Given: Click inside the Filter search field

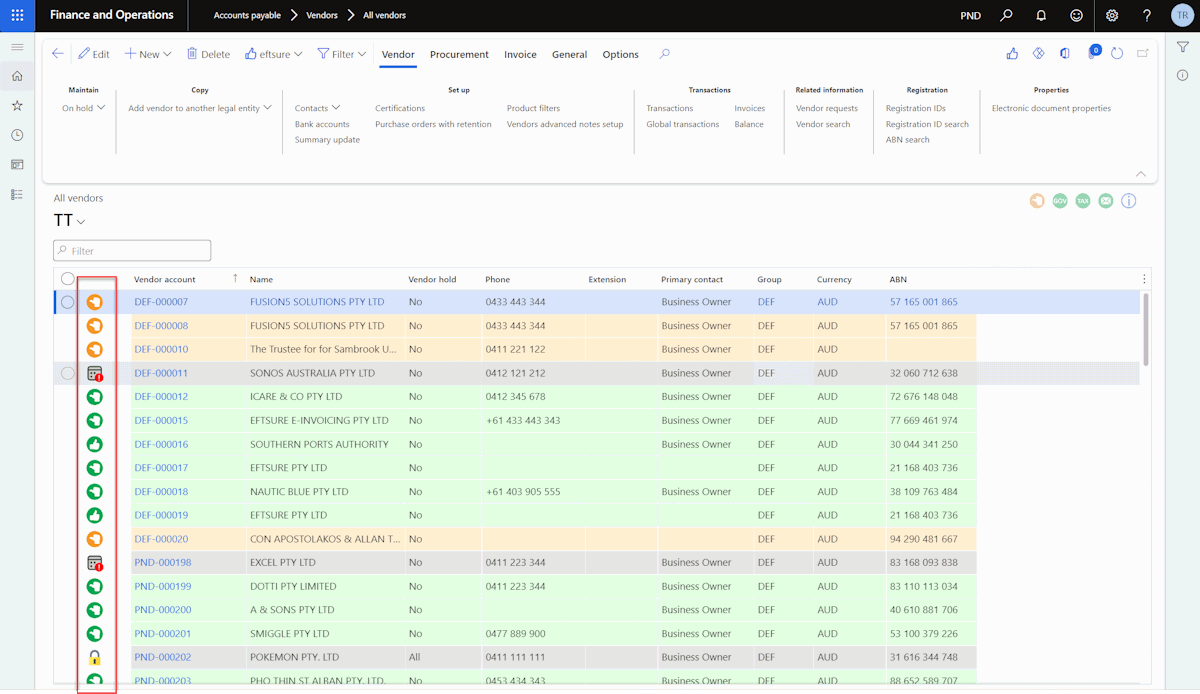Looking at the screenshot, I should 132,251.
